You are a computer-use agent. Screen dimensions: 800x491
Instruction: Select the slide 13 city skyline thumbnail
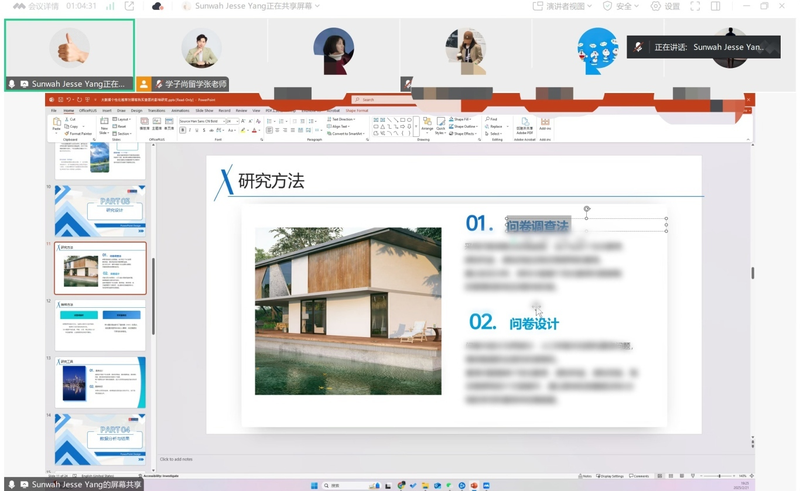click(100, 382)
